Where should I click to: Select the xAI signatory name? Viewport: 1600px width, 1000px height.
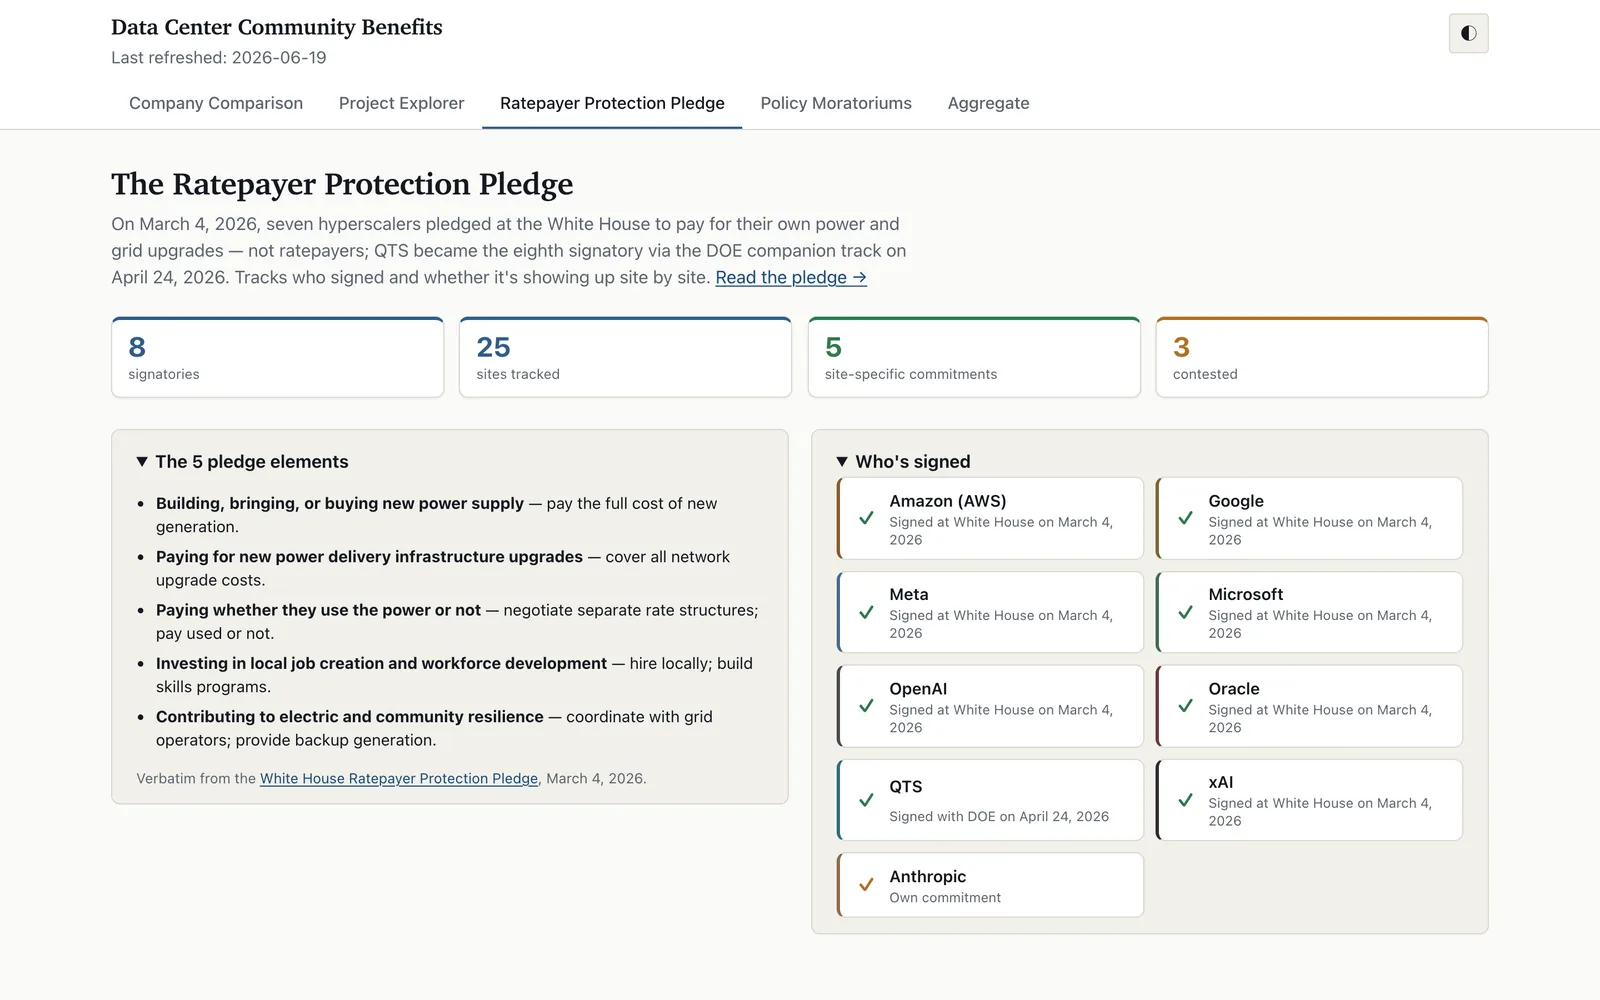pos(1220,782)
